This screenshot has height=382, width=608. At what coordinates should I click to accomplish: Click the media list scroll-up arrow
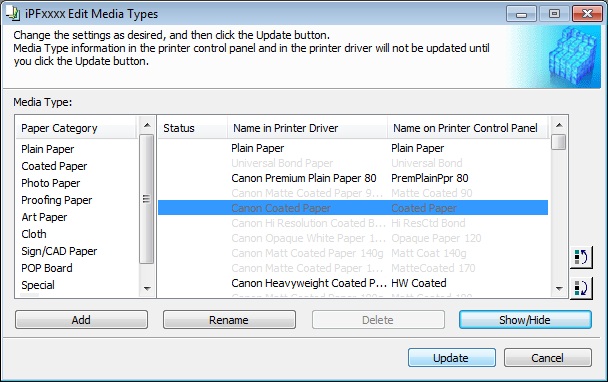559,125
